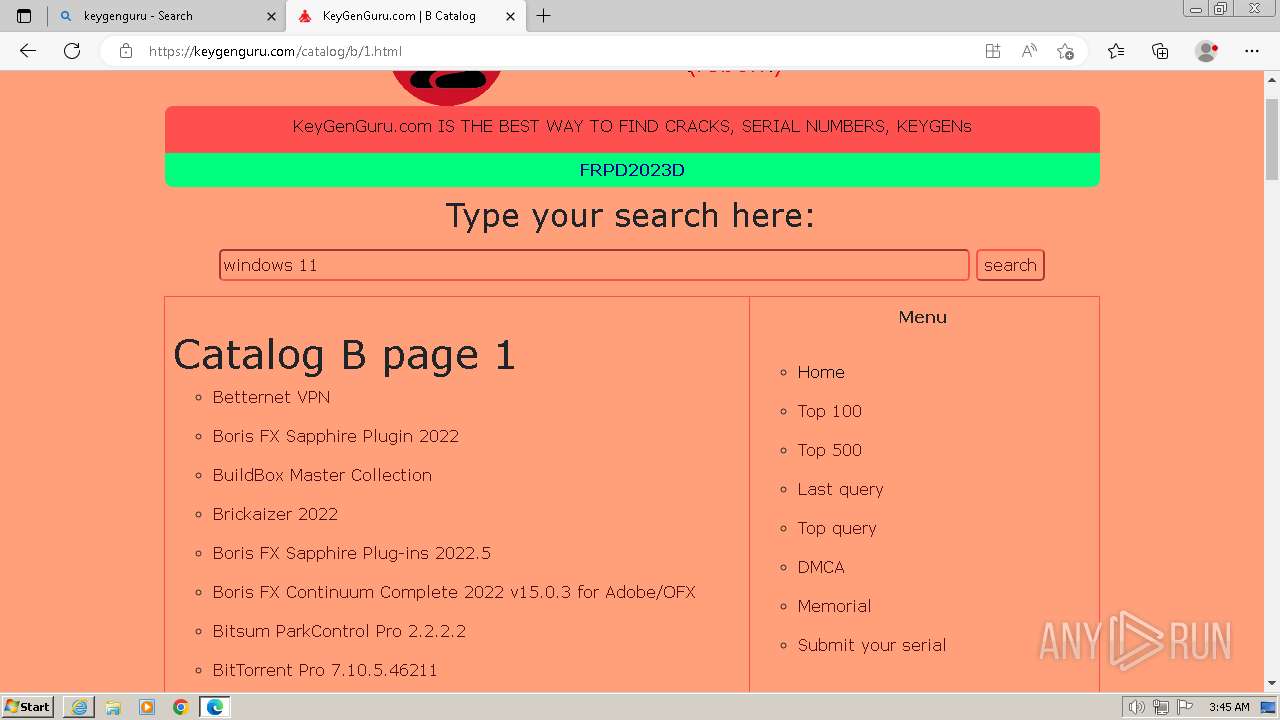Click the FRPD2023D green banner link

pos(632,170)
